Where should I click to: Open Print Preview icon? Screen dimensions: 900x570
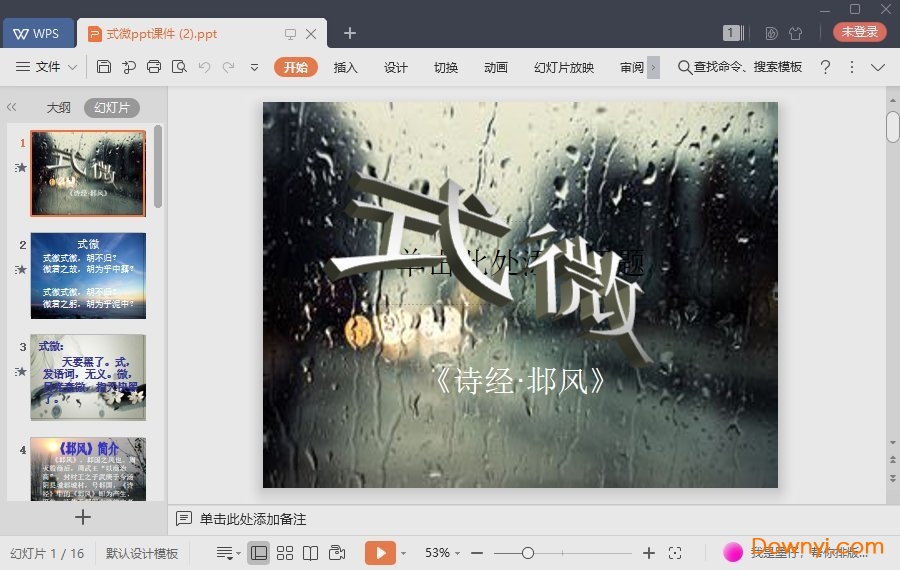179,67
